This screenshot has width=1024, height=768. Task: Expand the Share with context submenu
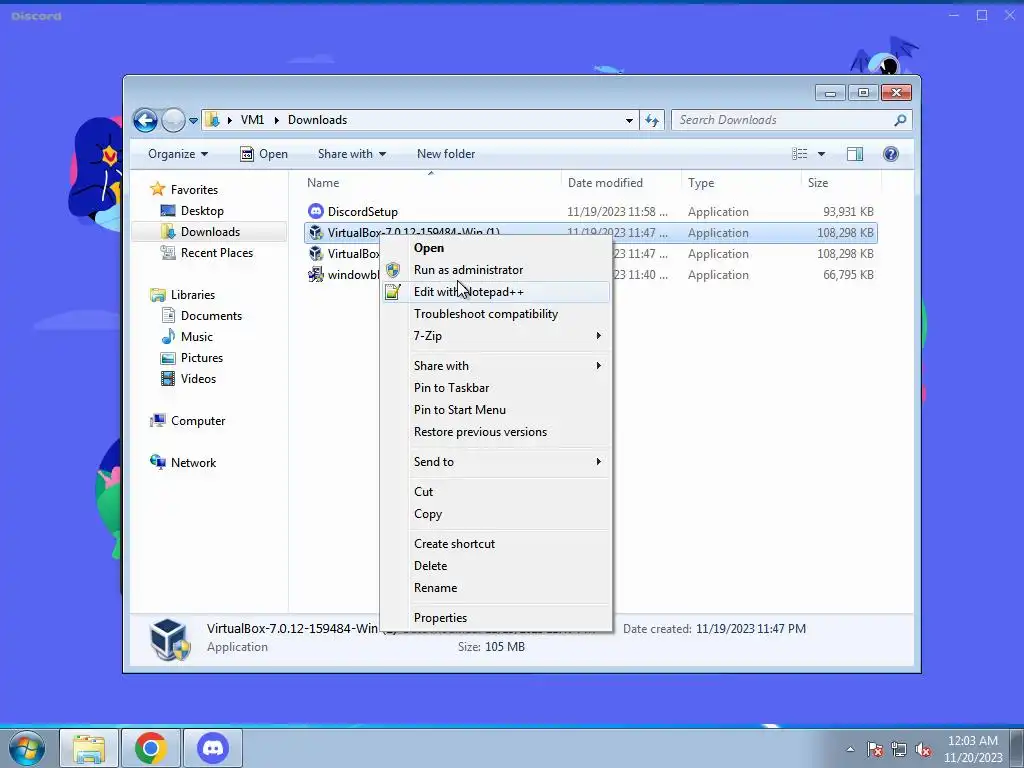click(496, 366)
